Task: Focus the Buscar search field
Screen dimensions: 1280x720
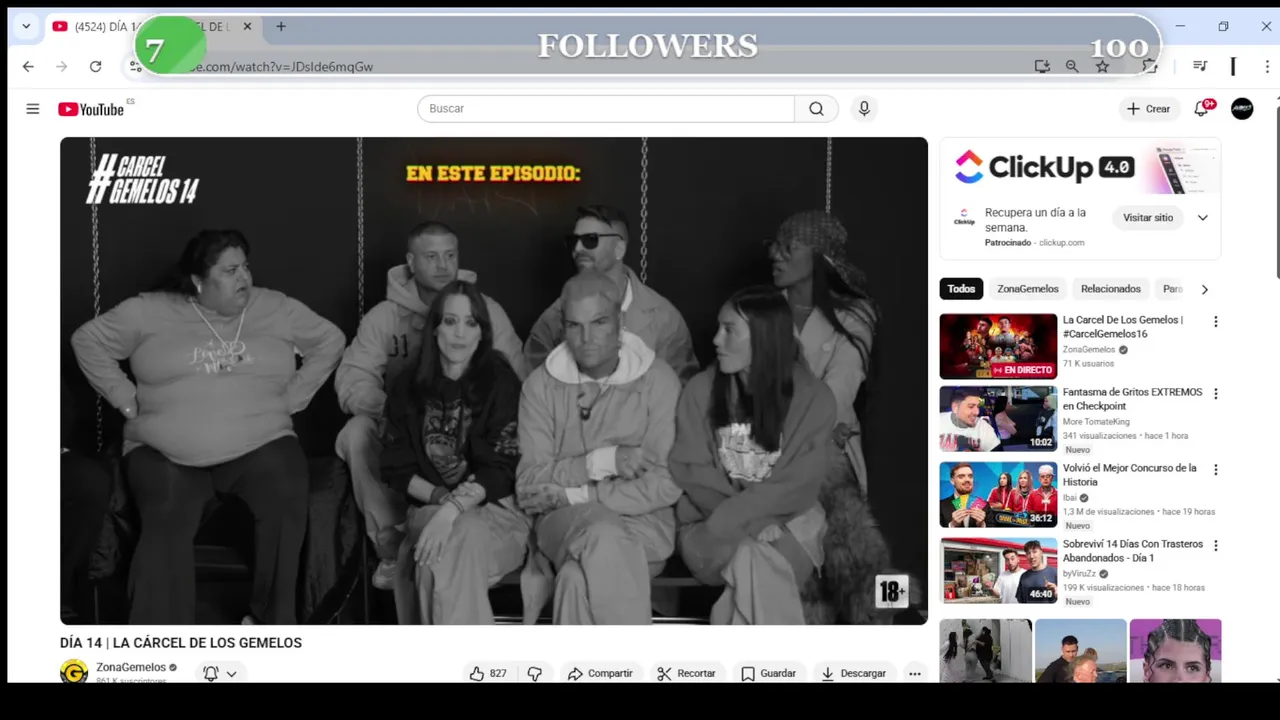Action: [605, 109]
